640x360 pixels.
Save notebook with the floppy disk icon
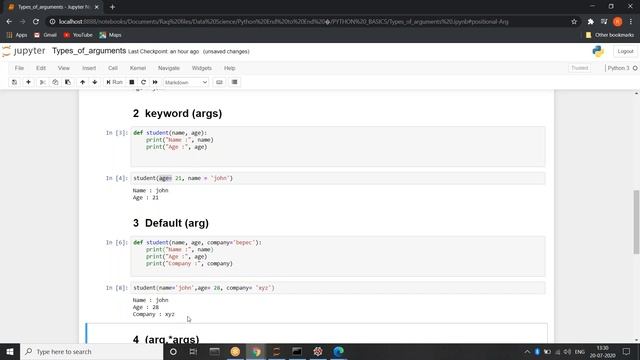14,82
